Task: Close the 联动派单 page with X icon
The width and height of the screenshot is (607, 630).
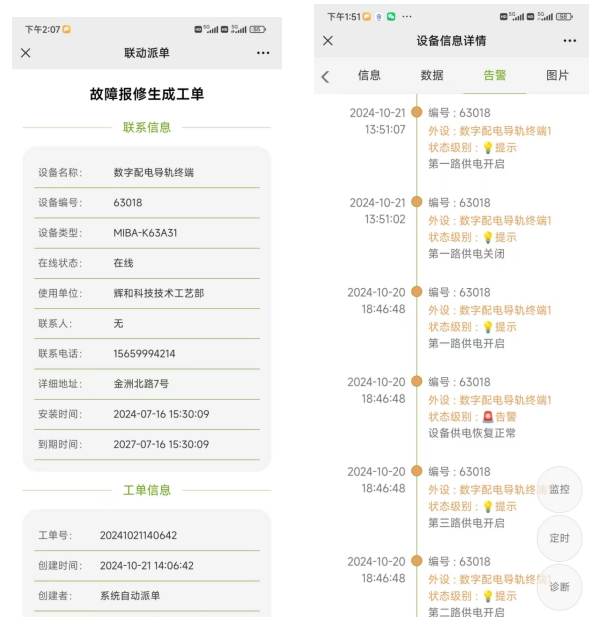Action: click(26, 53)
